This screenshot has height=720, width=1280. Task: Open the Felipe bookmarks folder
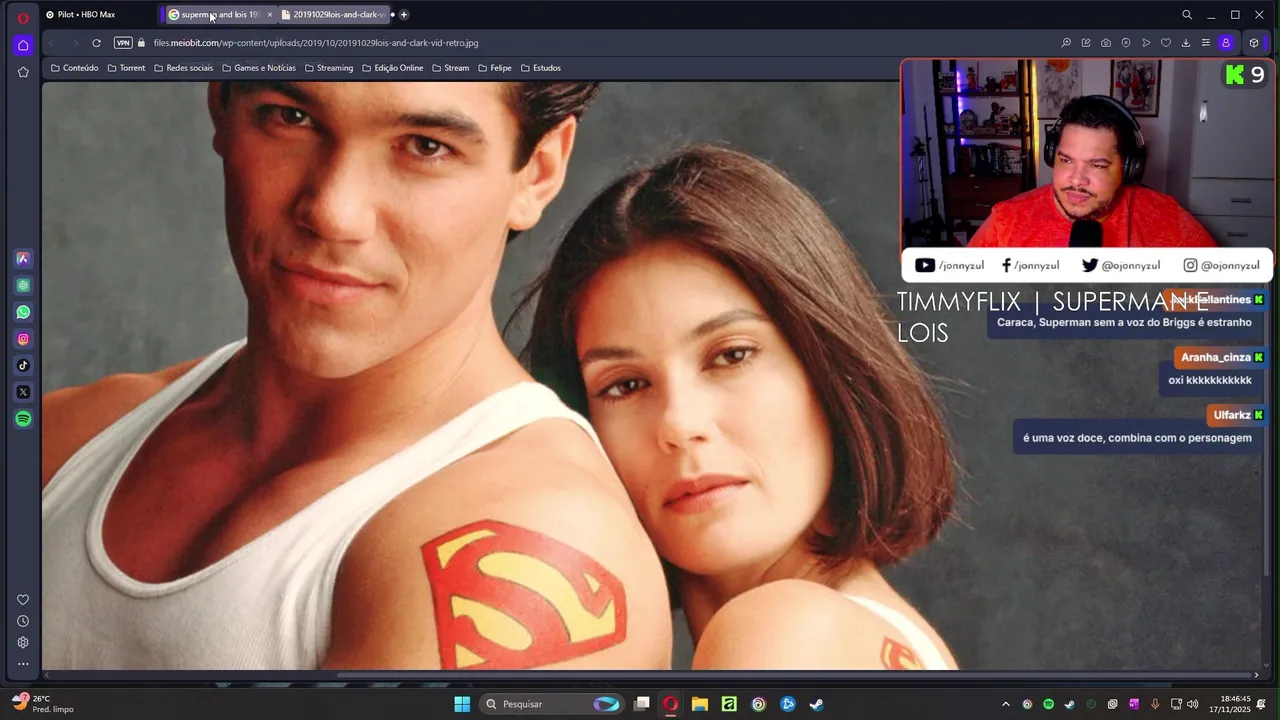tap(495, 68)
